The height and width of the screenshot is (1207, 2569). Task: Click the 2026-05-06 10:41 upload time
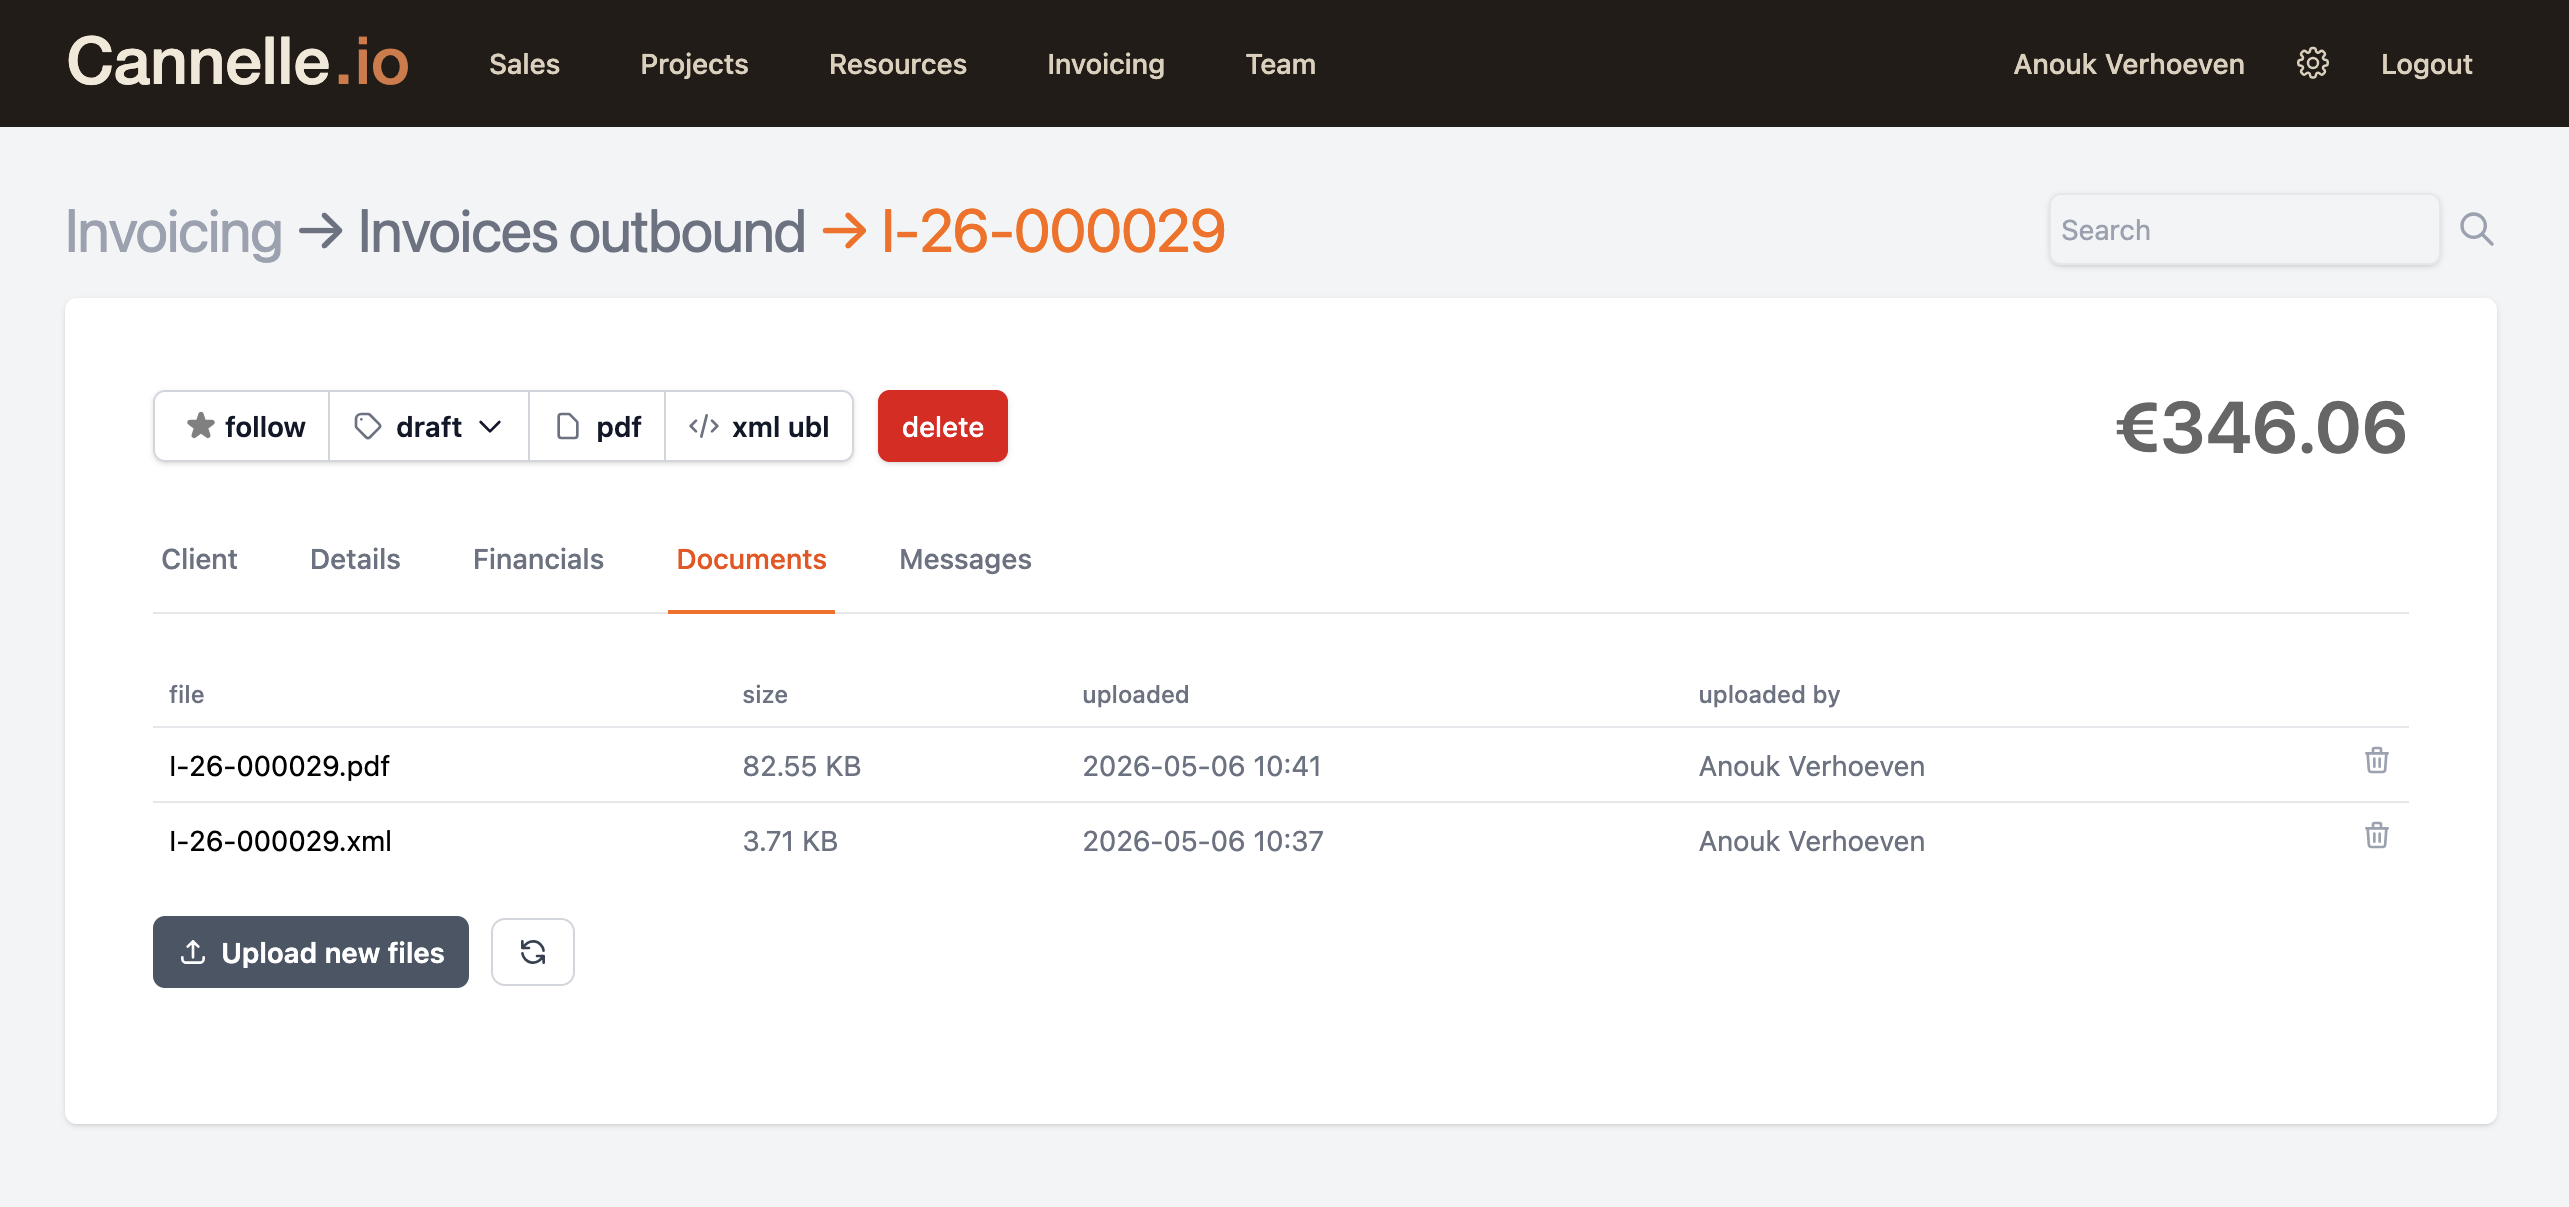(x=1202, y=766)
